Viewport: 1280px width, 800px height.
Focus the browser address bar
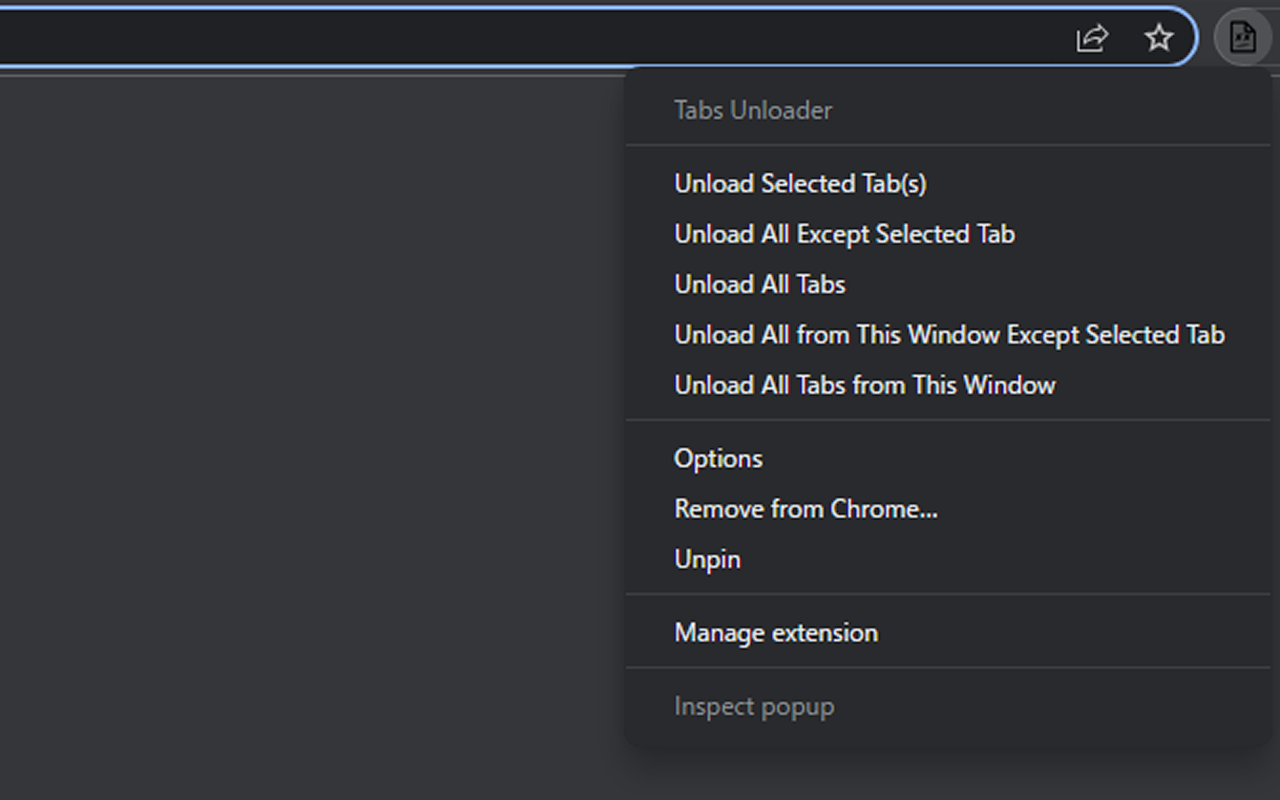click(500, 38)
